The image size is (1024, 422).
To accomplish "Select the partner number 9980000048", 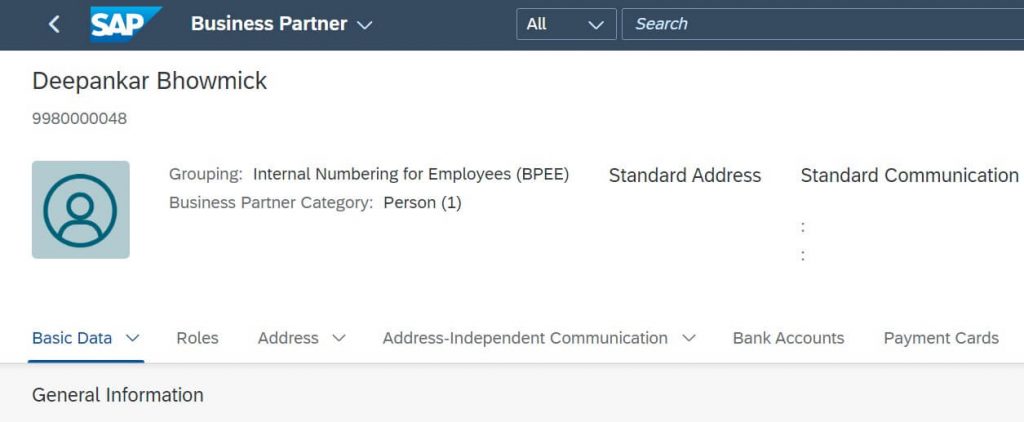I will tap(80, 119).
